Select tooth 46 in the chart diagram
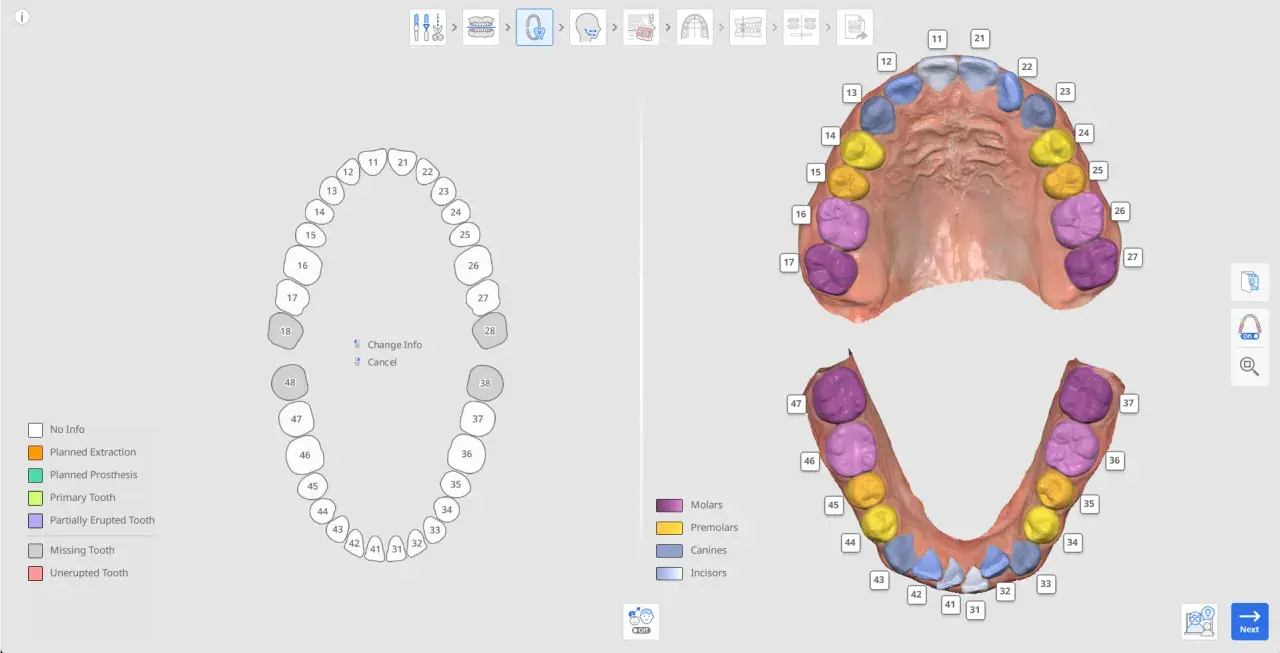 [x=305, y=455]
